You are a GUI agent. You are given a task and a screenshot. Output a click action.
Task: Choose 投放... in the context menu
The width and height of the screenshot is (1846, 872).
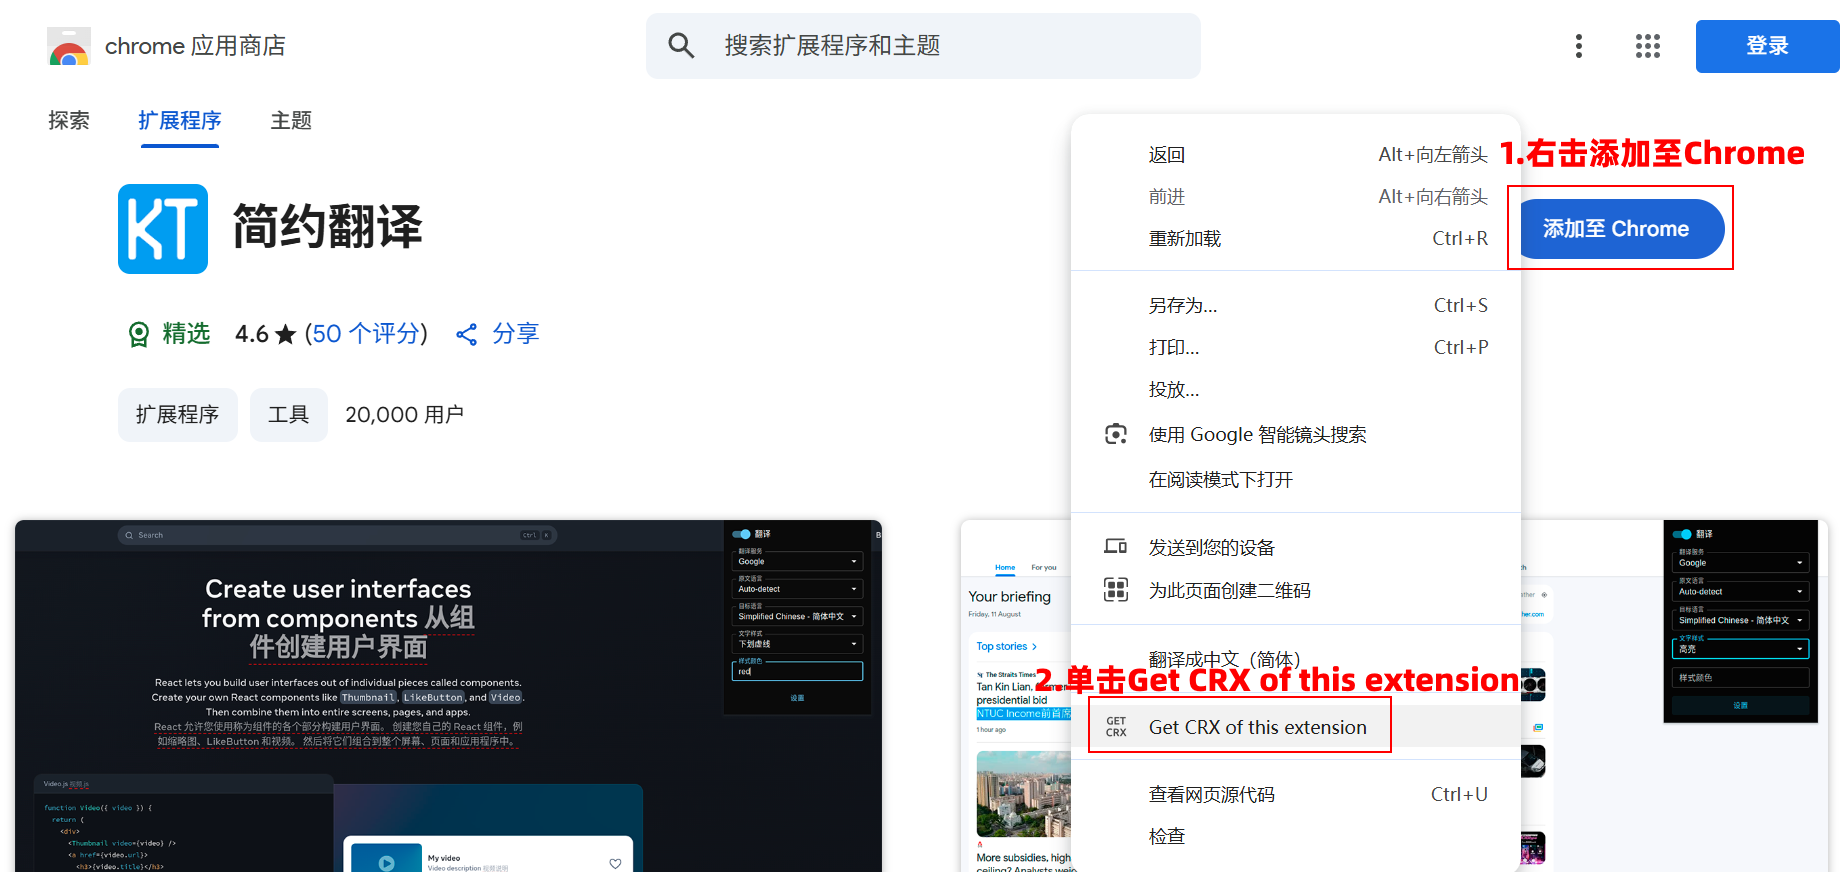(x=1296, y=390)
